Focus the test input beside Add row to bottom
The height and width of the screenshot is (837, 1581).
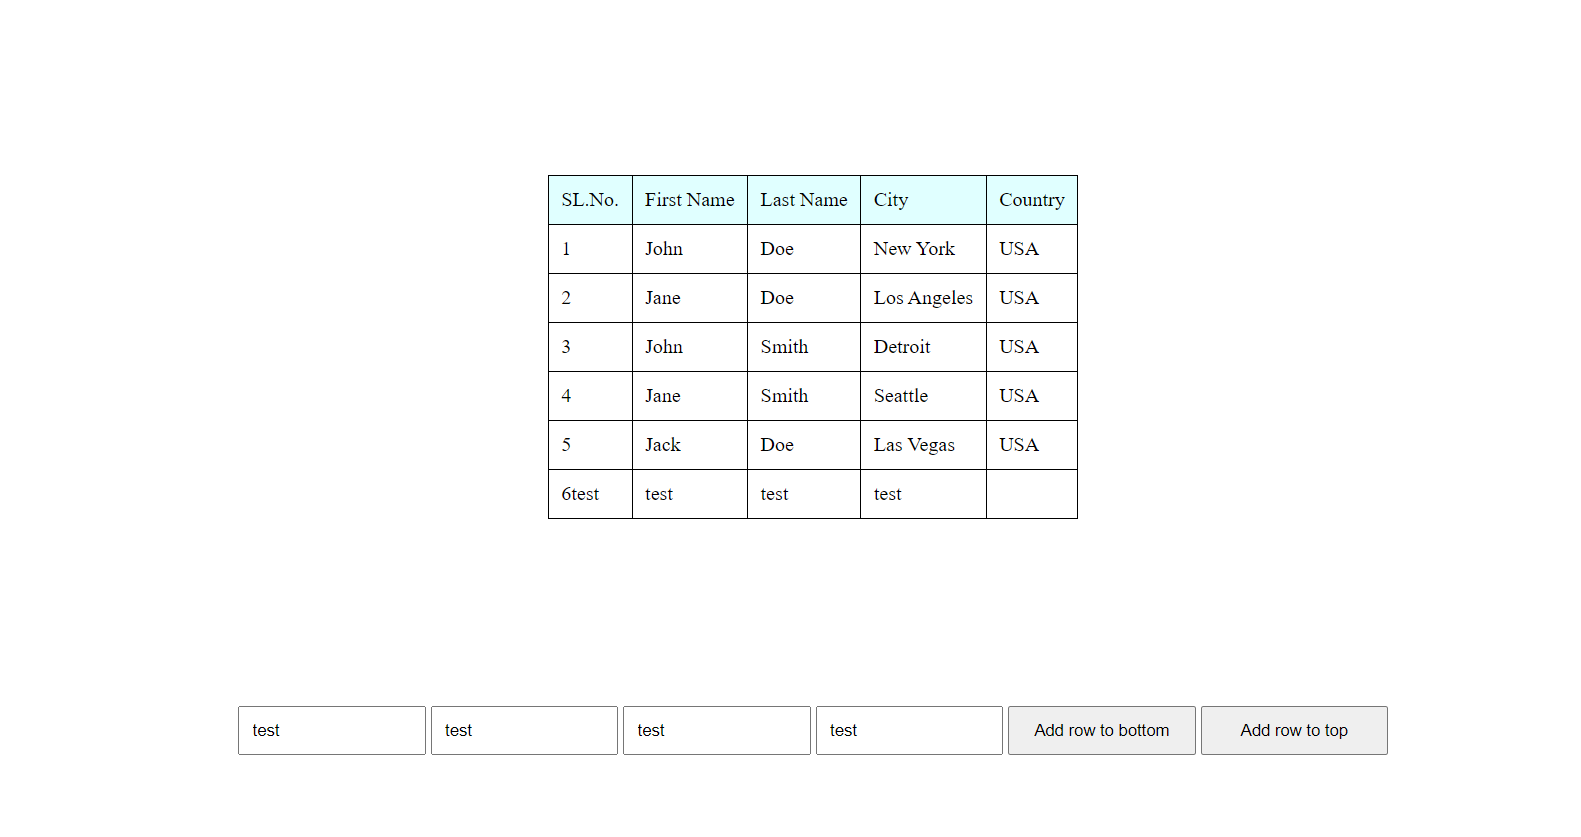pyautogui.click(x=909, y=730)
